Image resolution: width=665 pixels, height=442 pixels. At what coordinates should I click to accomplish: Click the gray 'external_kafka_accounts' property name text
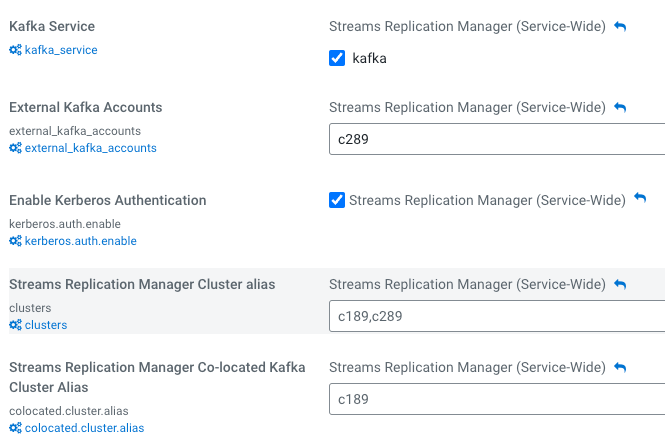(x=75, y=131)
